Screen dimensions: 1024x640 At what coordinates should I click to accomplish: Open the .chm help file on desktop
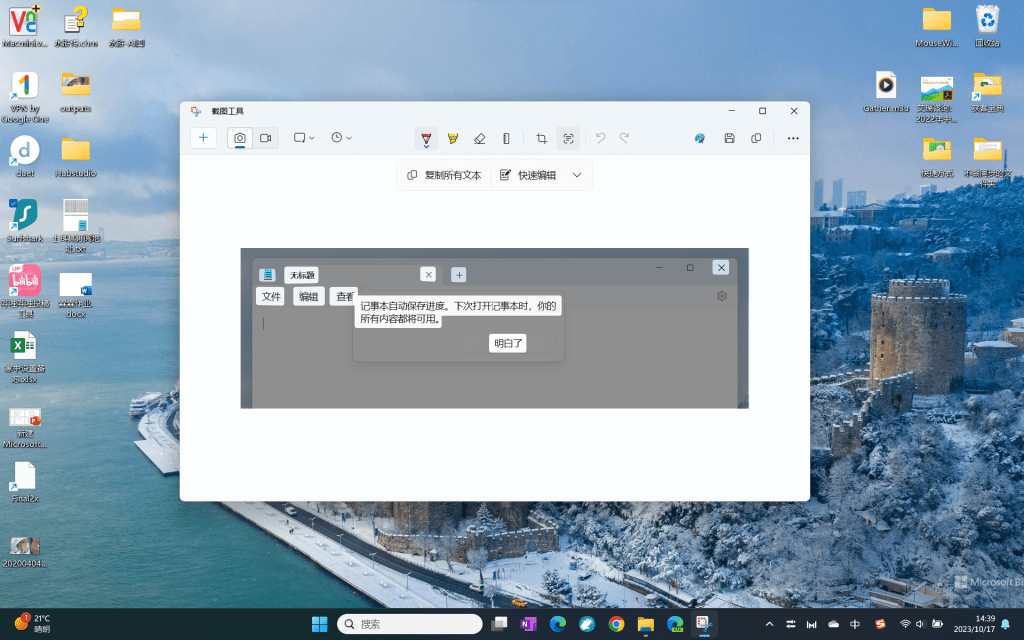76,25
